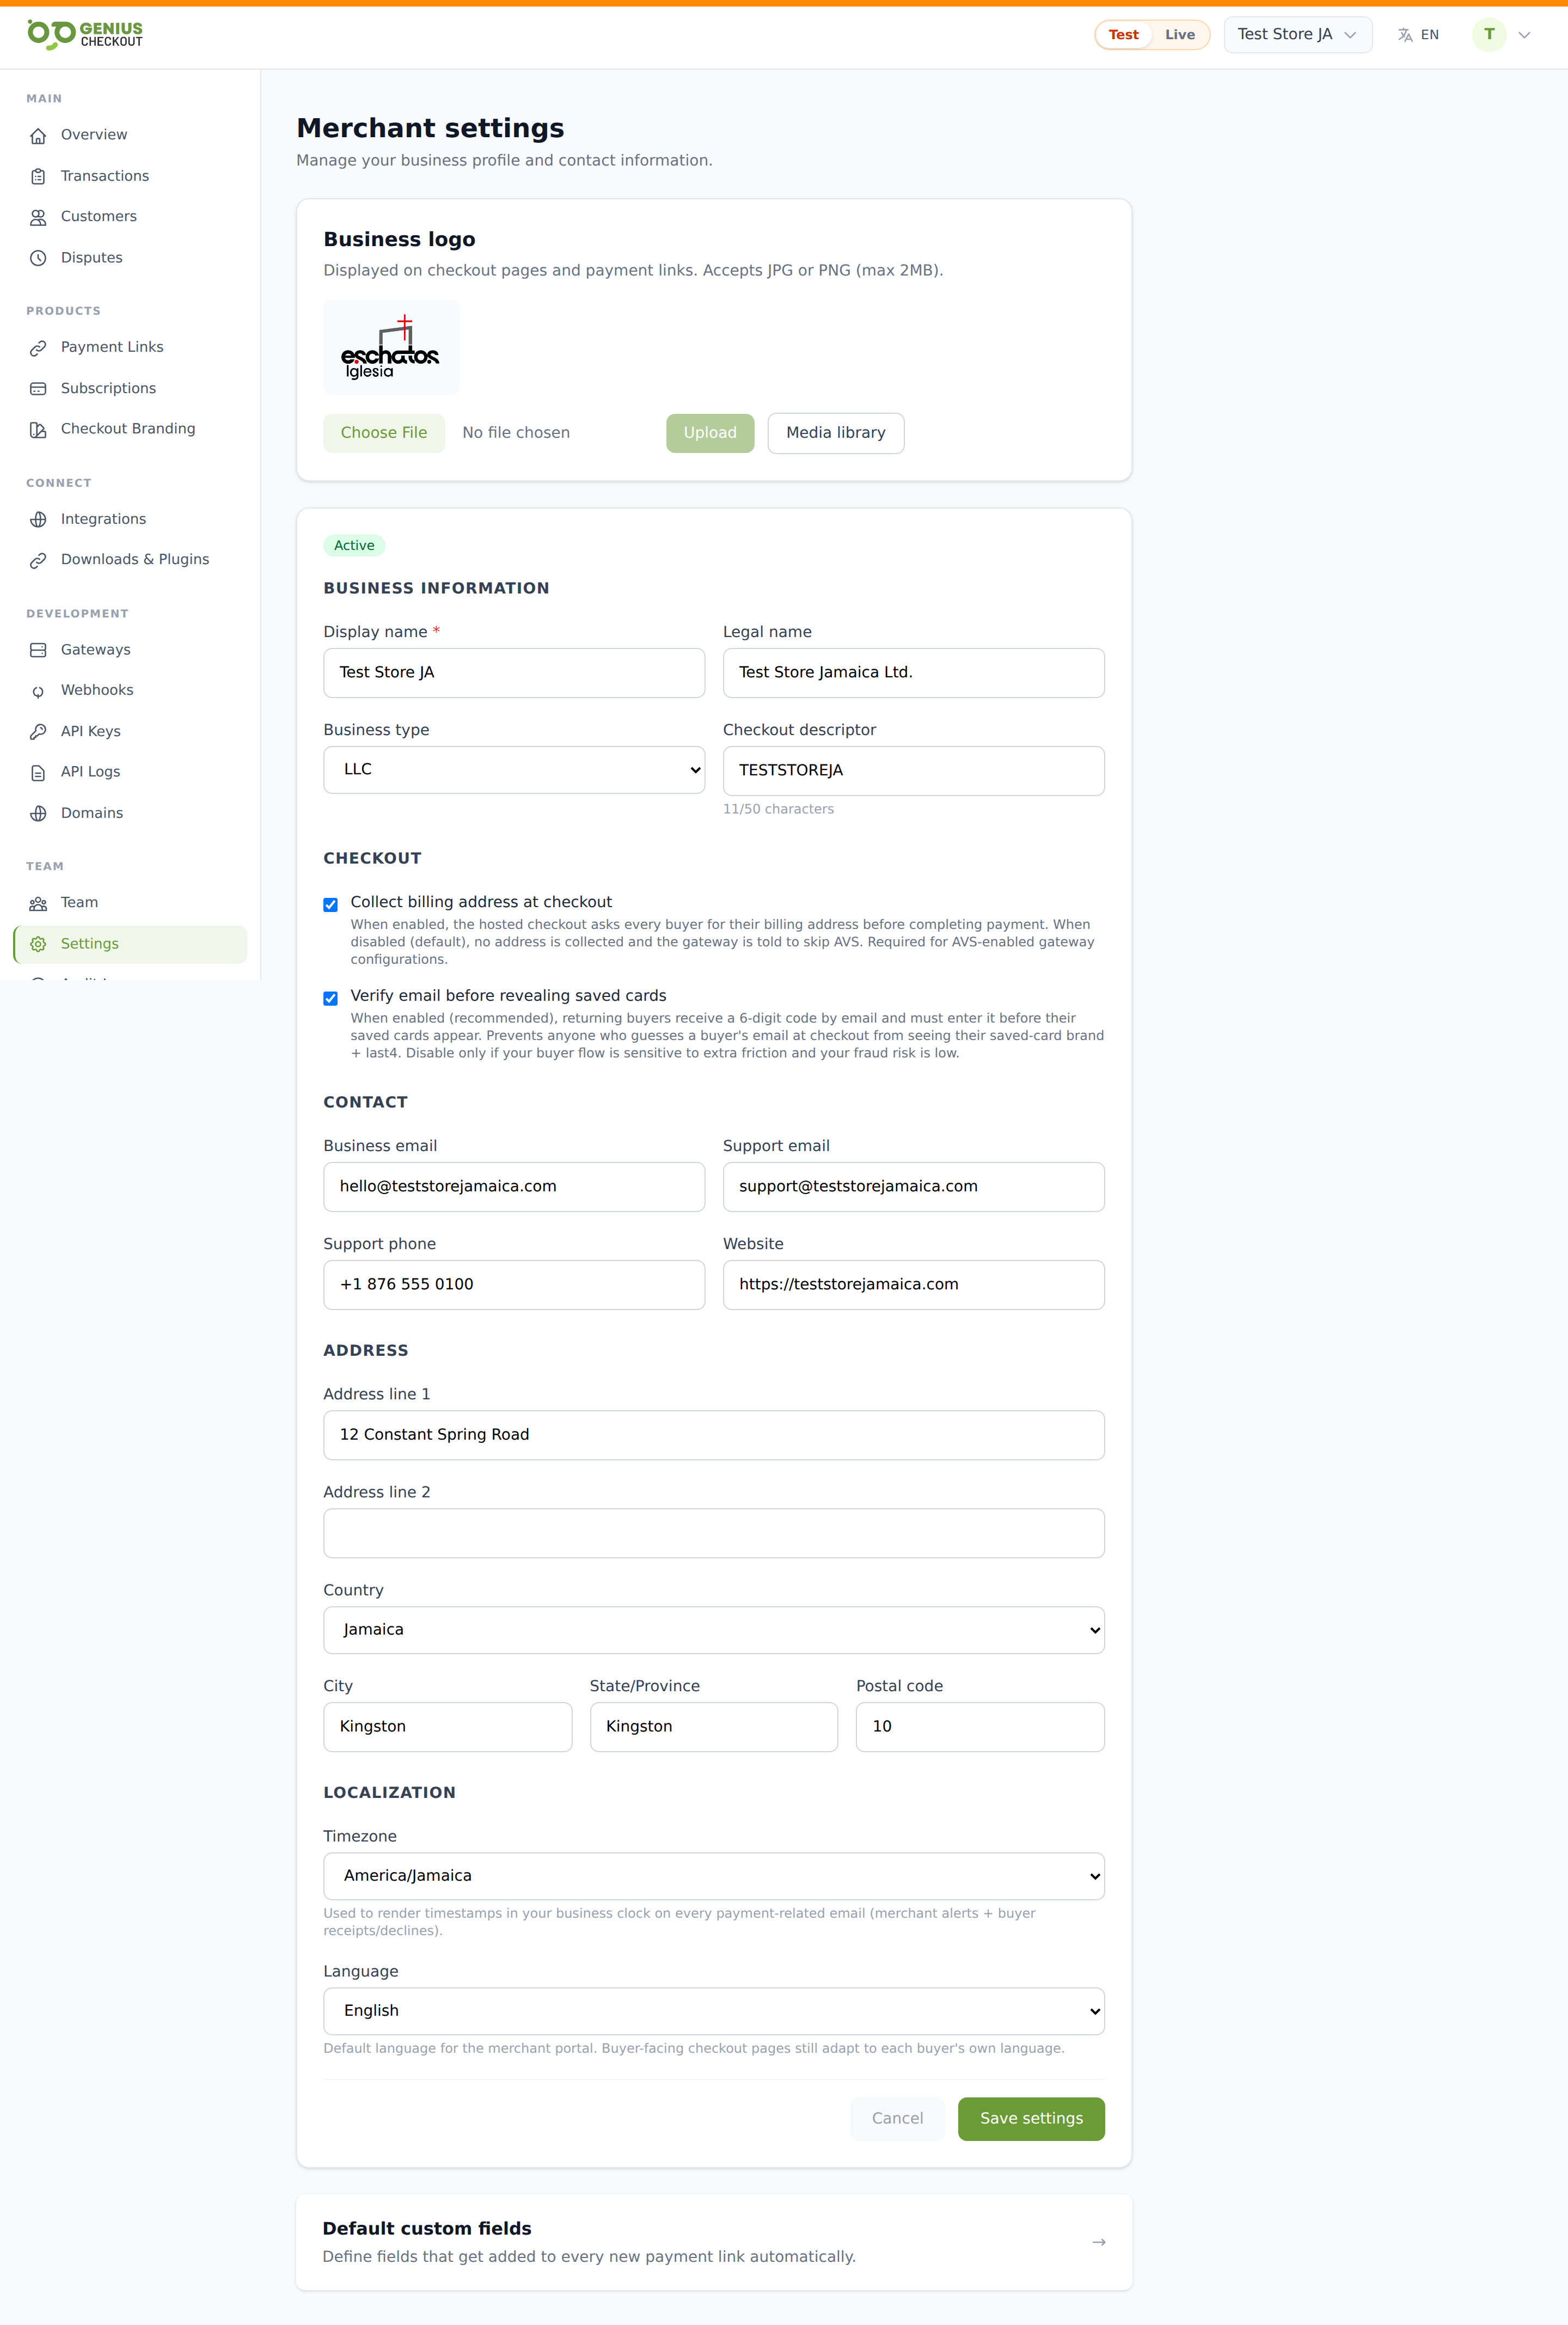Click Cancel button
Screen dimensions: 1568x2325
pos(897,2118)
